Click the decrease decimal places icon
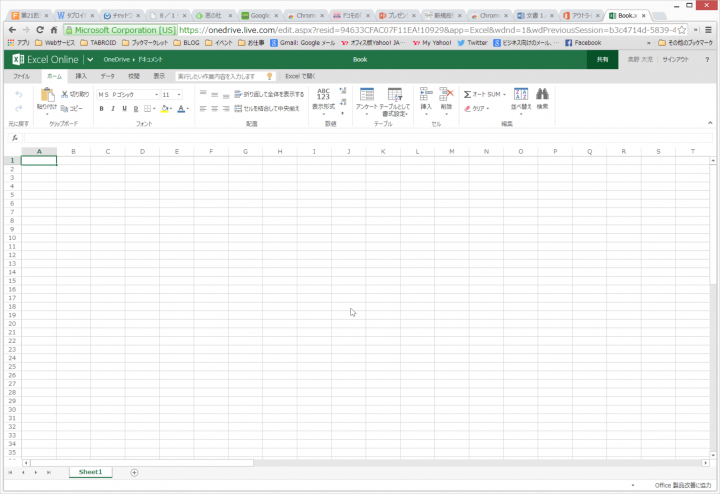This screenshot has height=494, width=720. (x=343, y=101)
